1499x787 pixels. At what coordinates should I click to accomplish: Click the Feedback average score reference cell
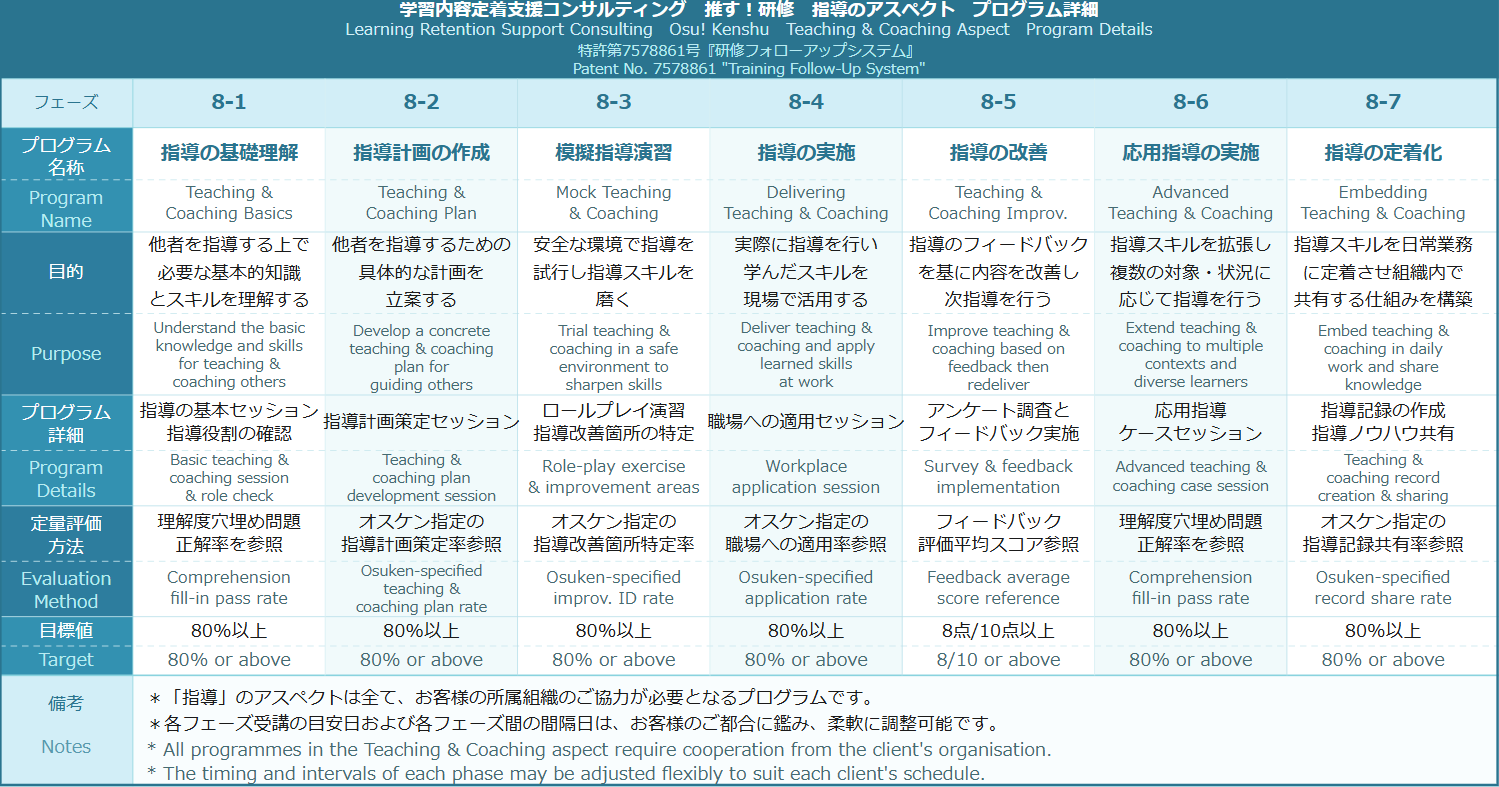tap(998, 588)
